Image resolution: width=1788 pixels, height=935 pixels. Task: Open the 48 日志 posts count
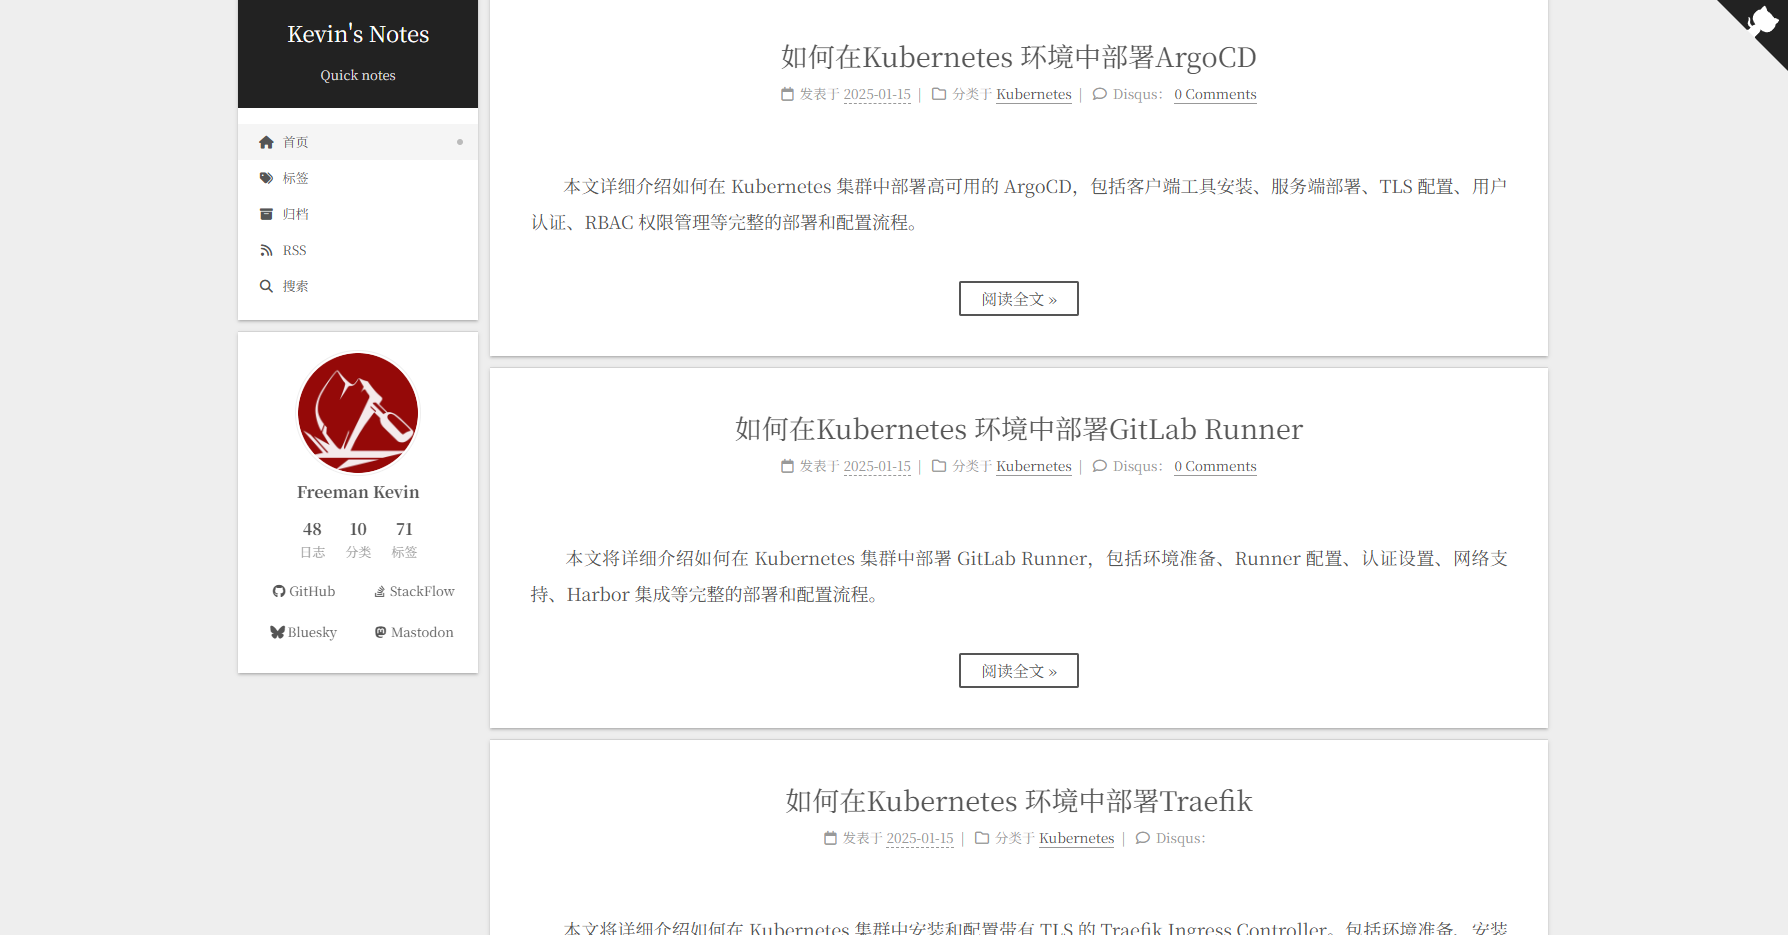coord(312,539)
